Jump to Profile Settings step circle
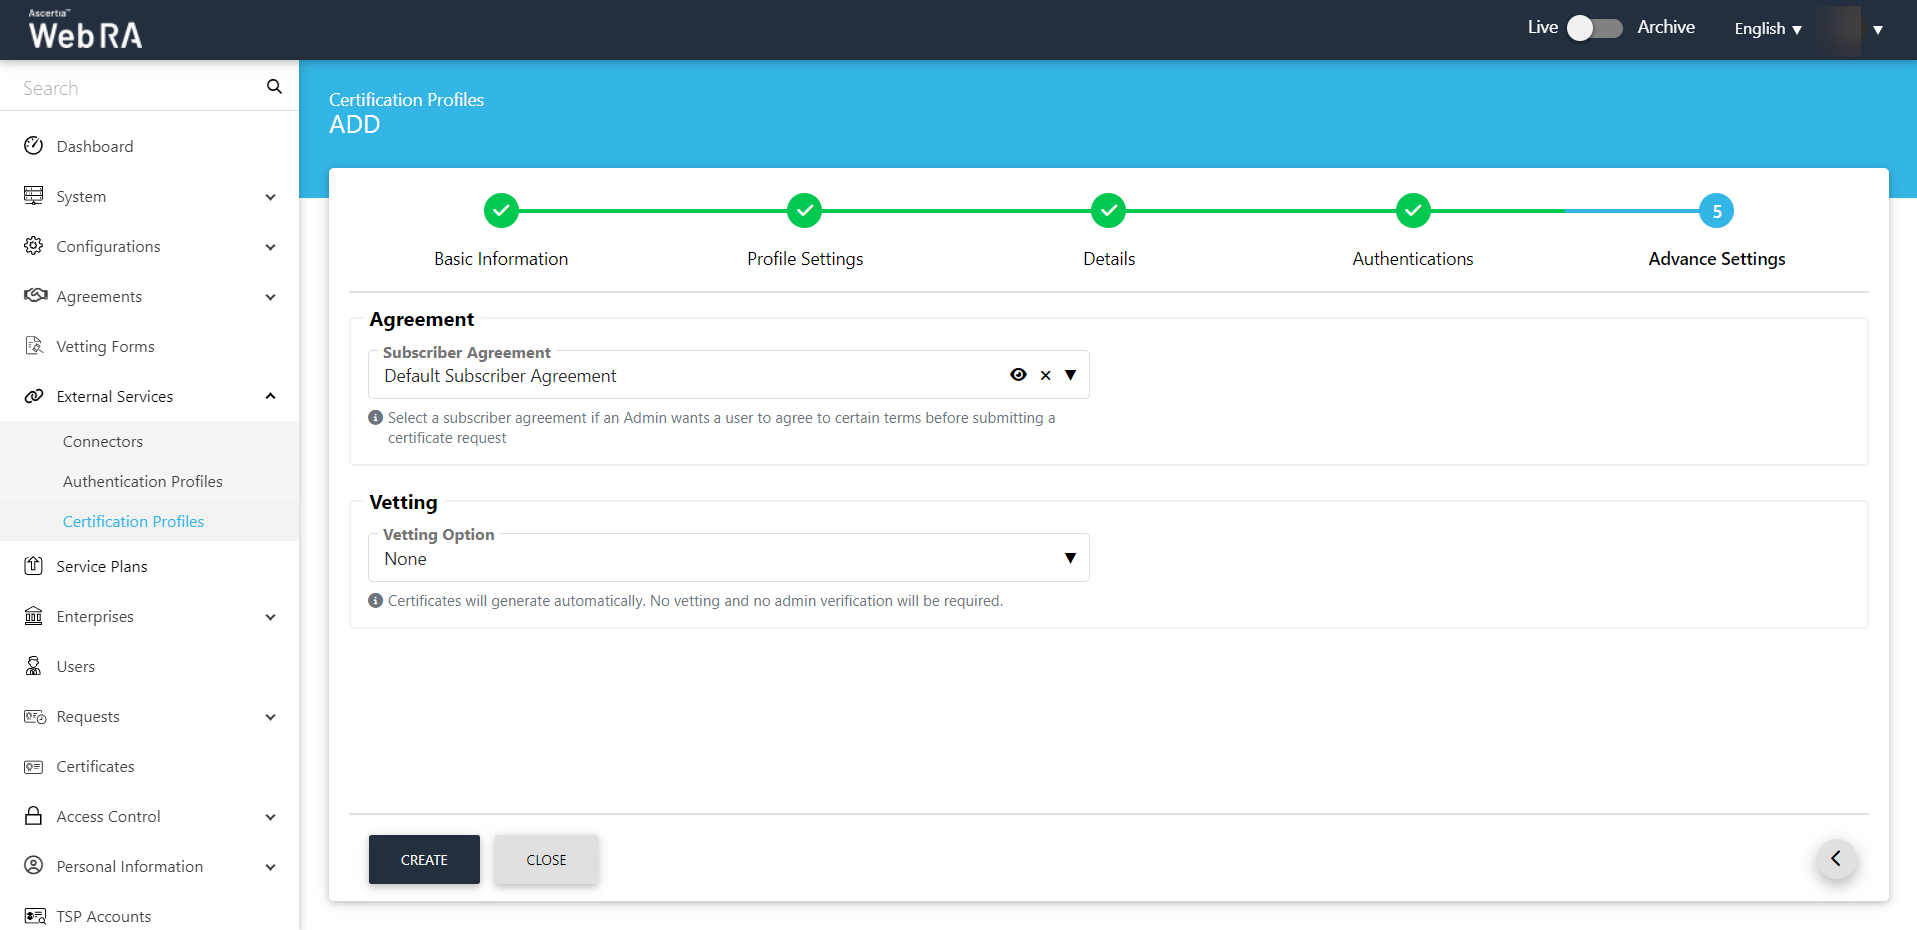Screen dimensions: 1917x930 pos(804,211)
